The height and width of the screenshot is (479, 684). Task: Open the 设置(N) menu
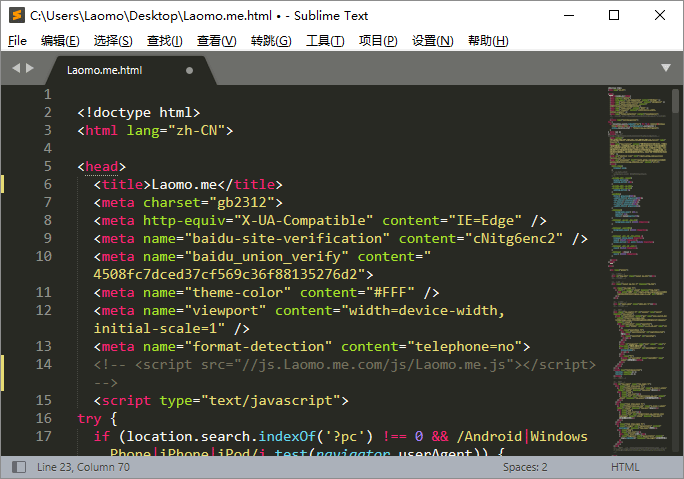(432, 41)
